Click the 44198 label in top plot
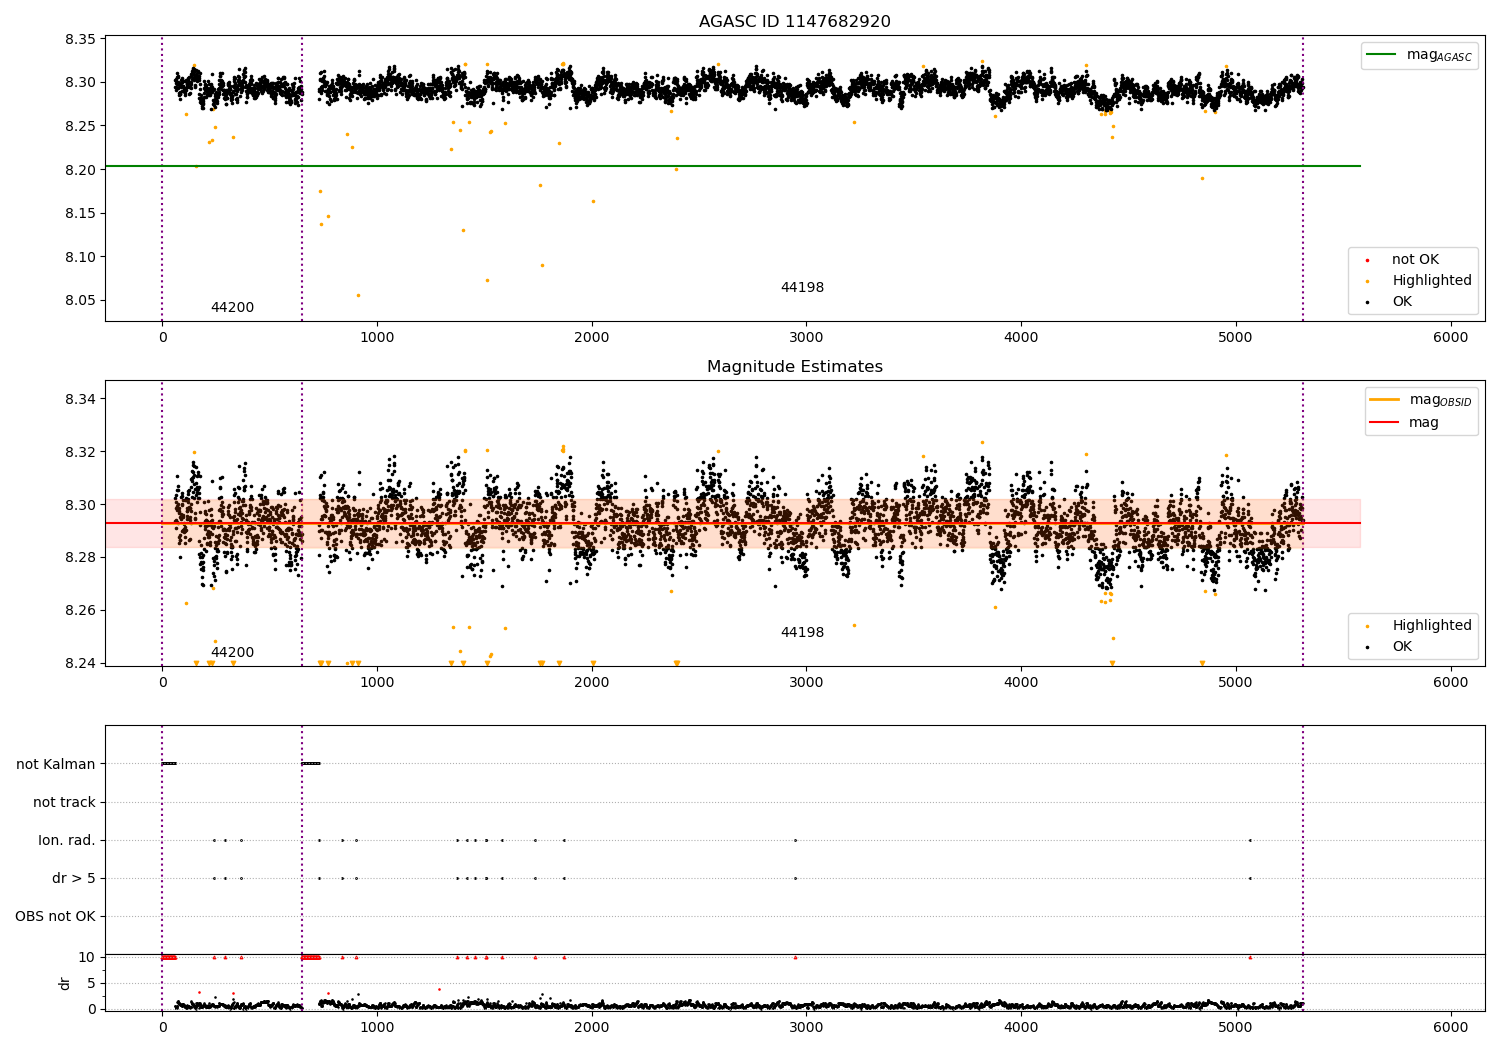 (802, 288)
